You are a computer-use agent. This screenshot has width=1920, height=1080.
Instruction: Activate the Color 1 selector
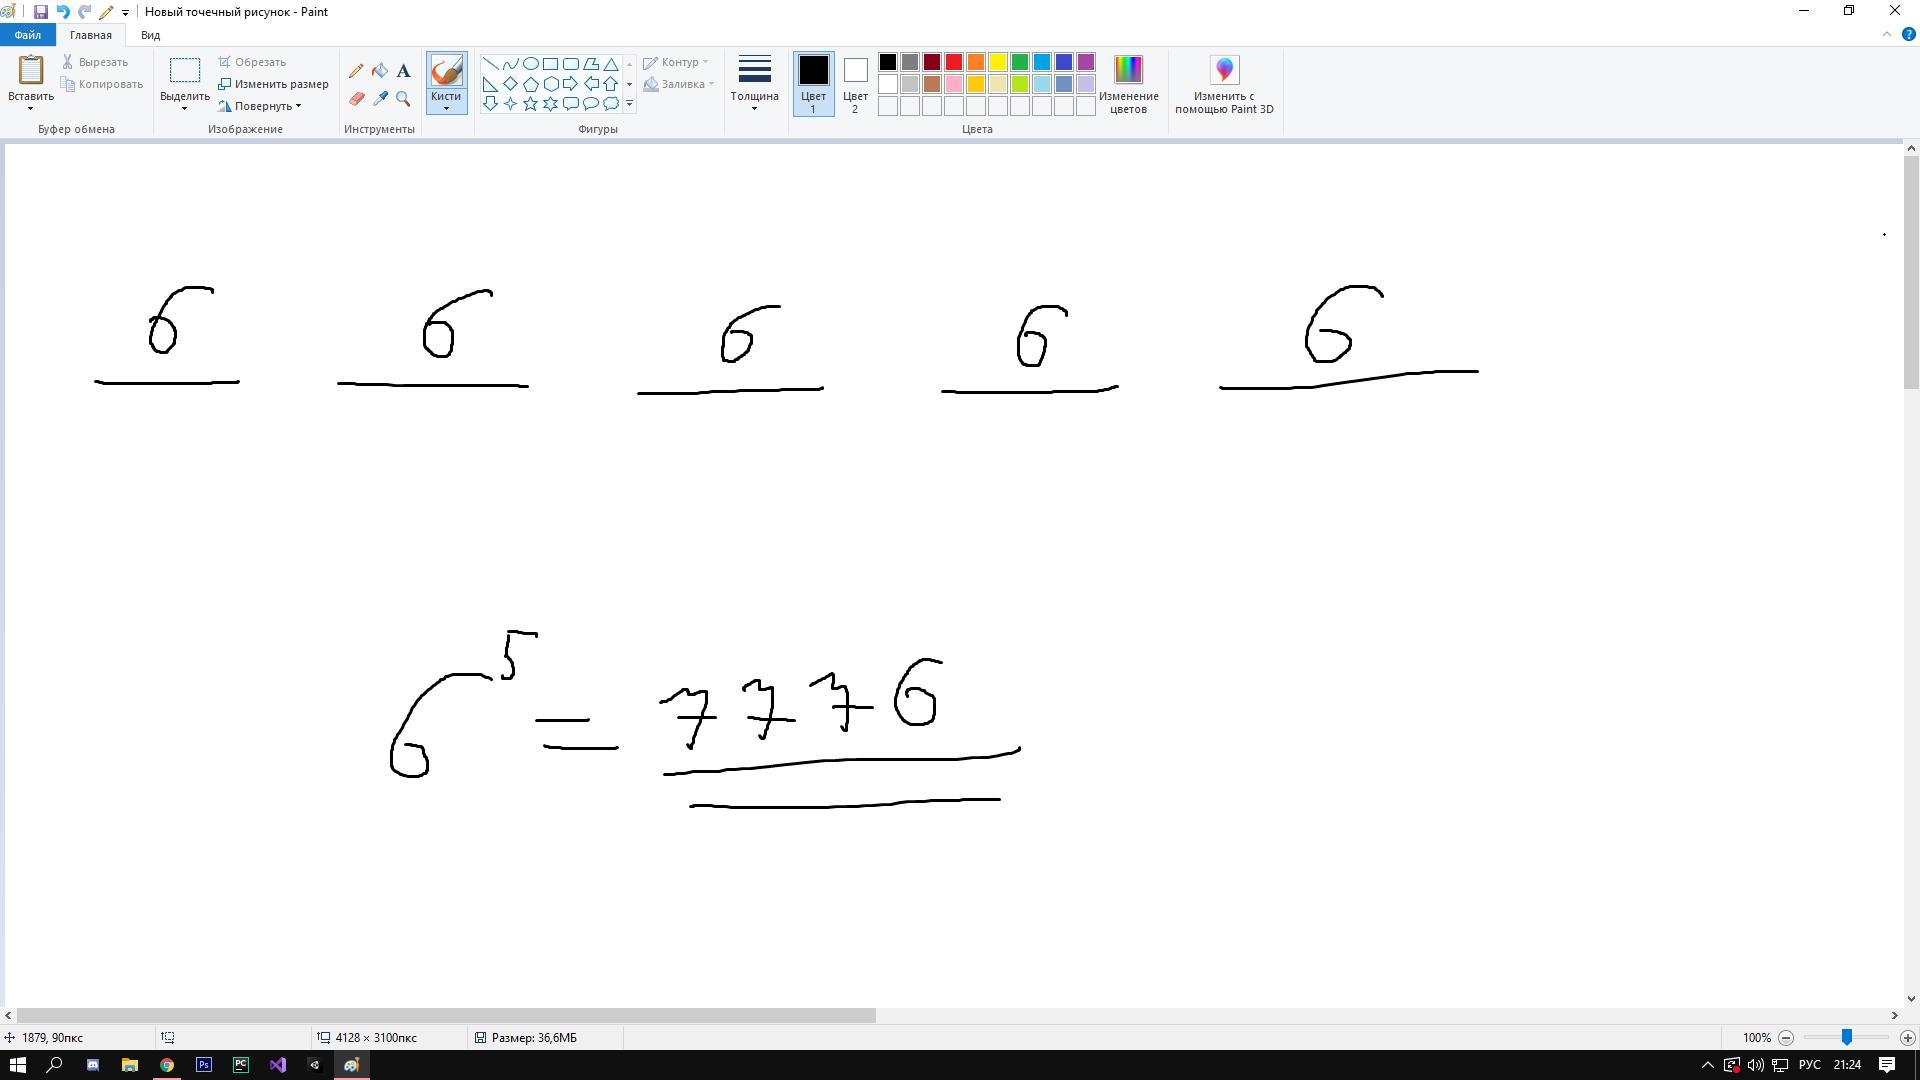coord(813,84)
